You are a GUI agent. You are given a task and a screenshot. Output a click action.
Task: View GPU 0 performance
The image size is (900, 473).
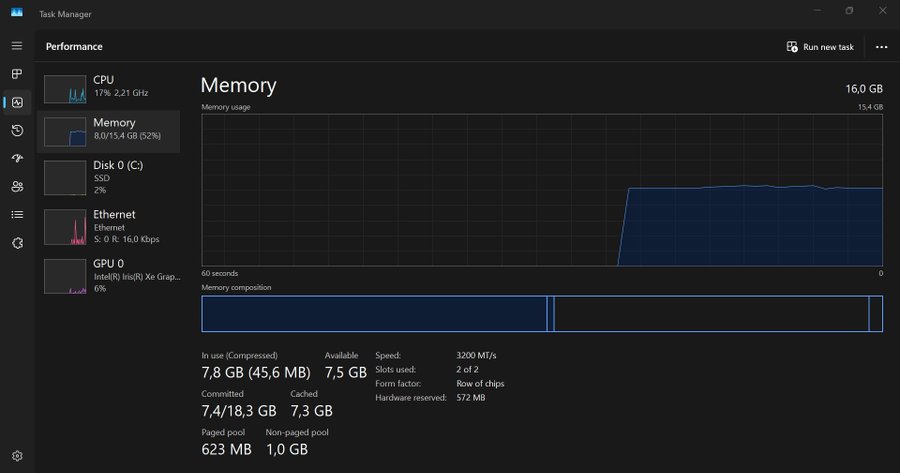pos(108,275)
